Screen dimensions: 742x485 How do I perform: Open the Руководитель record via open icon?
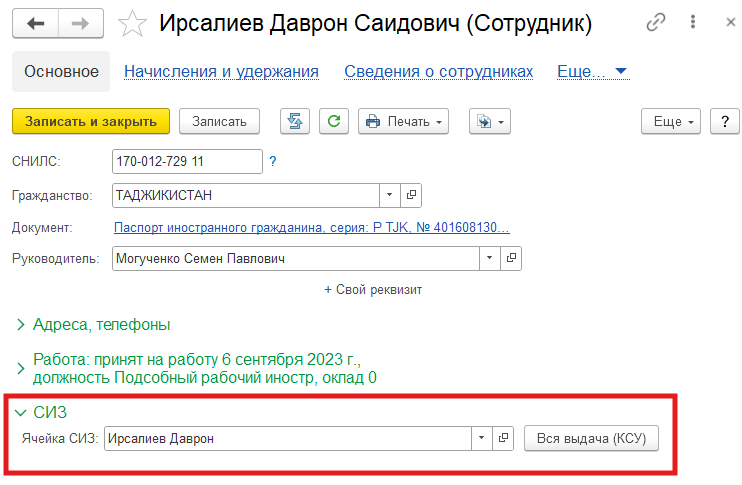pos(511,258)
